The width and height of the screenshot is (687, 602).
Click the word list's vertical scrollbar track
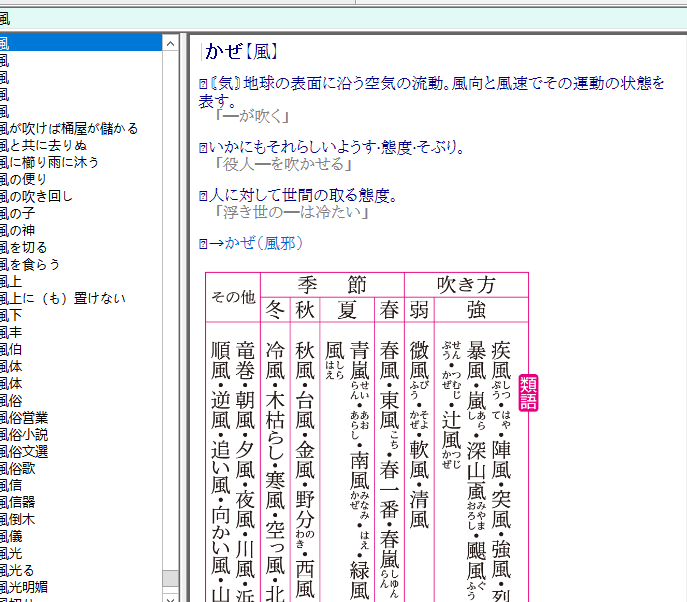pyautogui.click(x=171, y=300)
